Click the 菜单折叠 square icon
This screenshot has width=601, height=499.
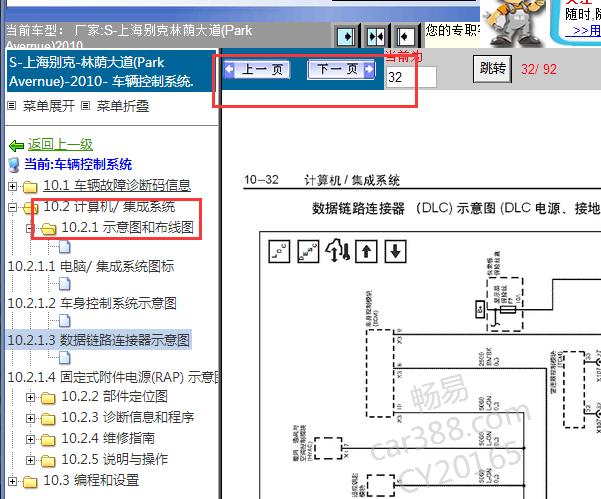[85, 106]
